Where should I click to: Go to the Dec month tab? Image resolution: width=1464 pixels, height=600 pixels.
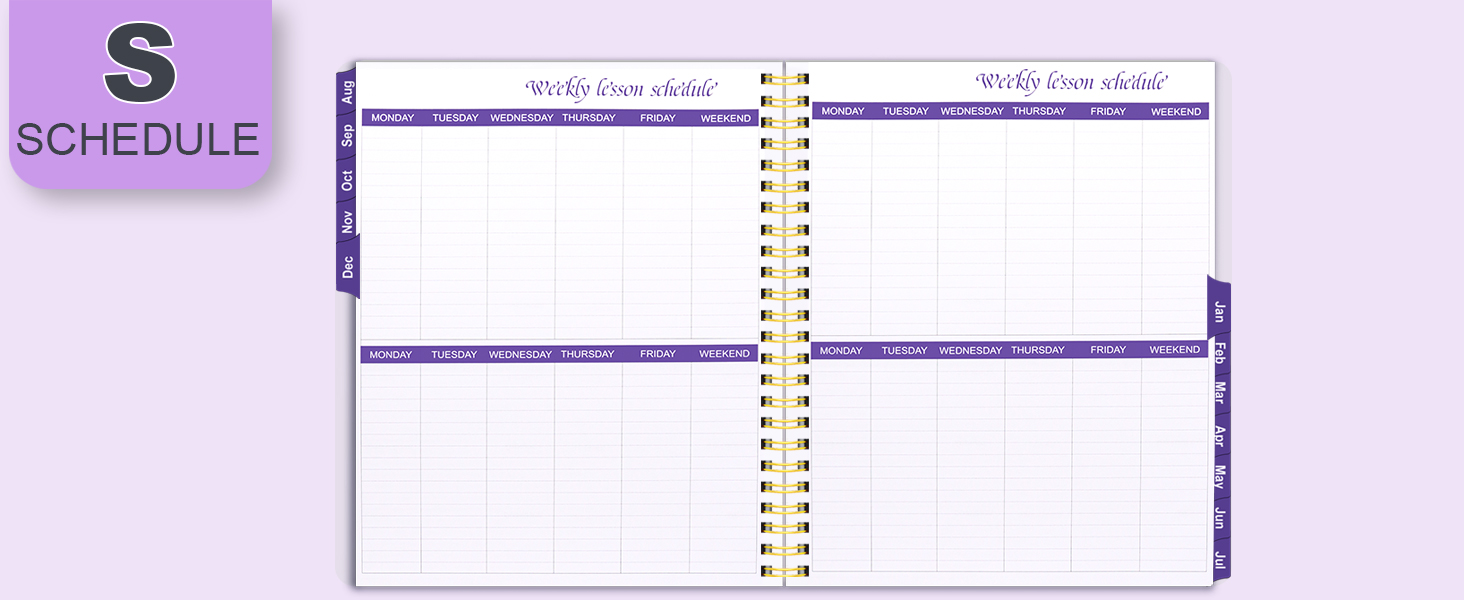tap(347, 267)
